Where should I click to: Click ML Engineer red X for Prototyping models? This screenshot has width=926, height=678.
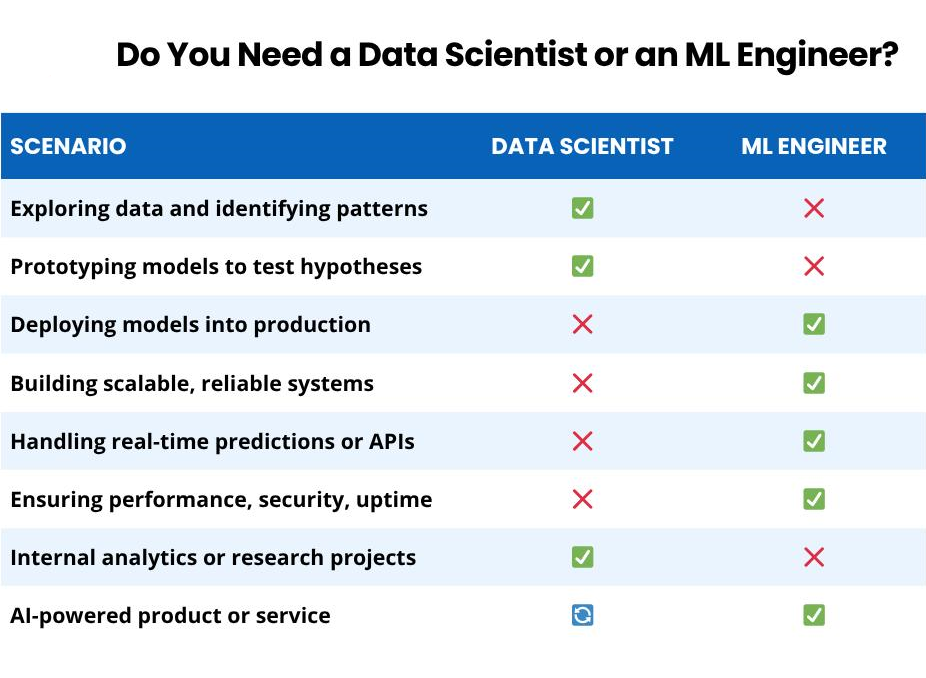coord(814,266)
